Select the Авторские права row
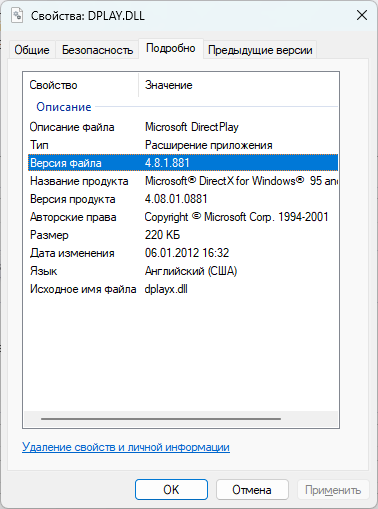The image size is (378, 509). (x=183, y=217)
